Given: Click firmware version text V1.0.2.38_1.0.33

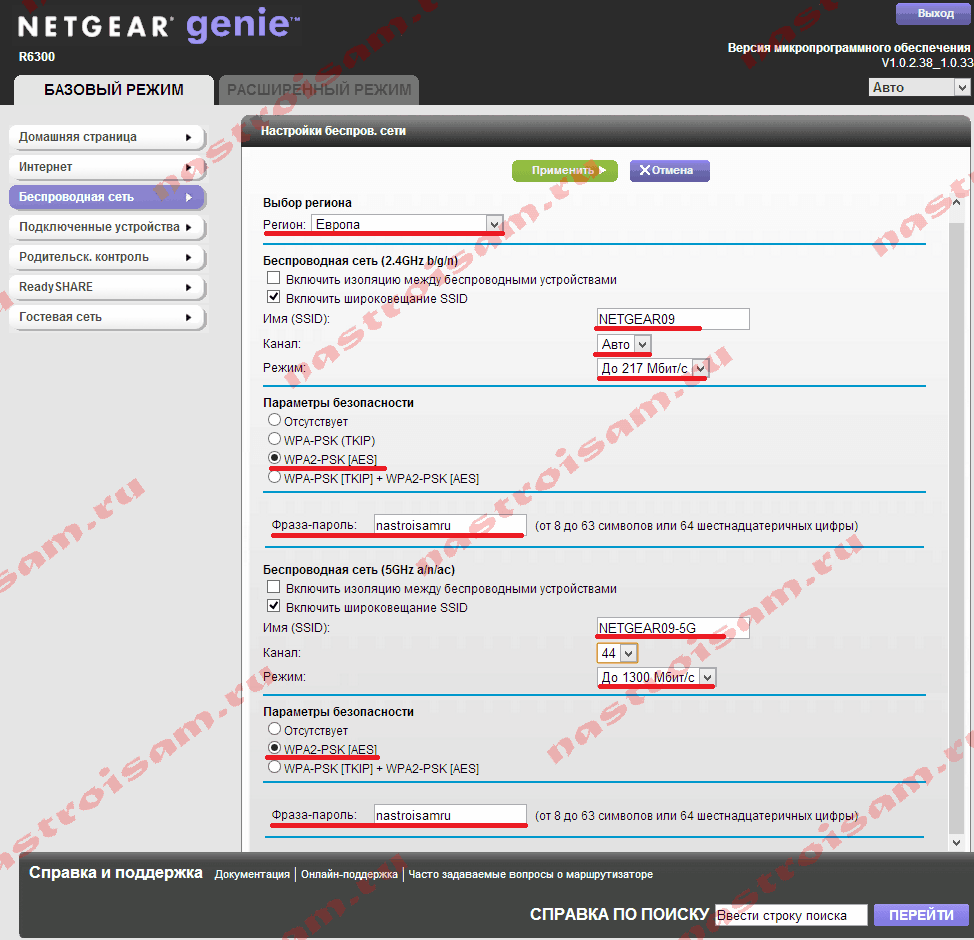Looking at the screenshot, I should tap(927, 63).
